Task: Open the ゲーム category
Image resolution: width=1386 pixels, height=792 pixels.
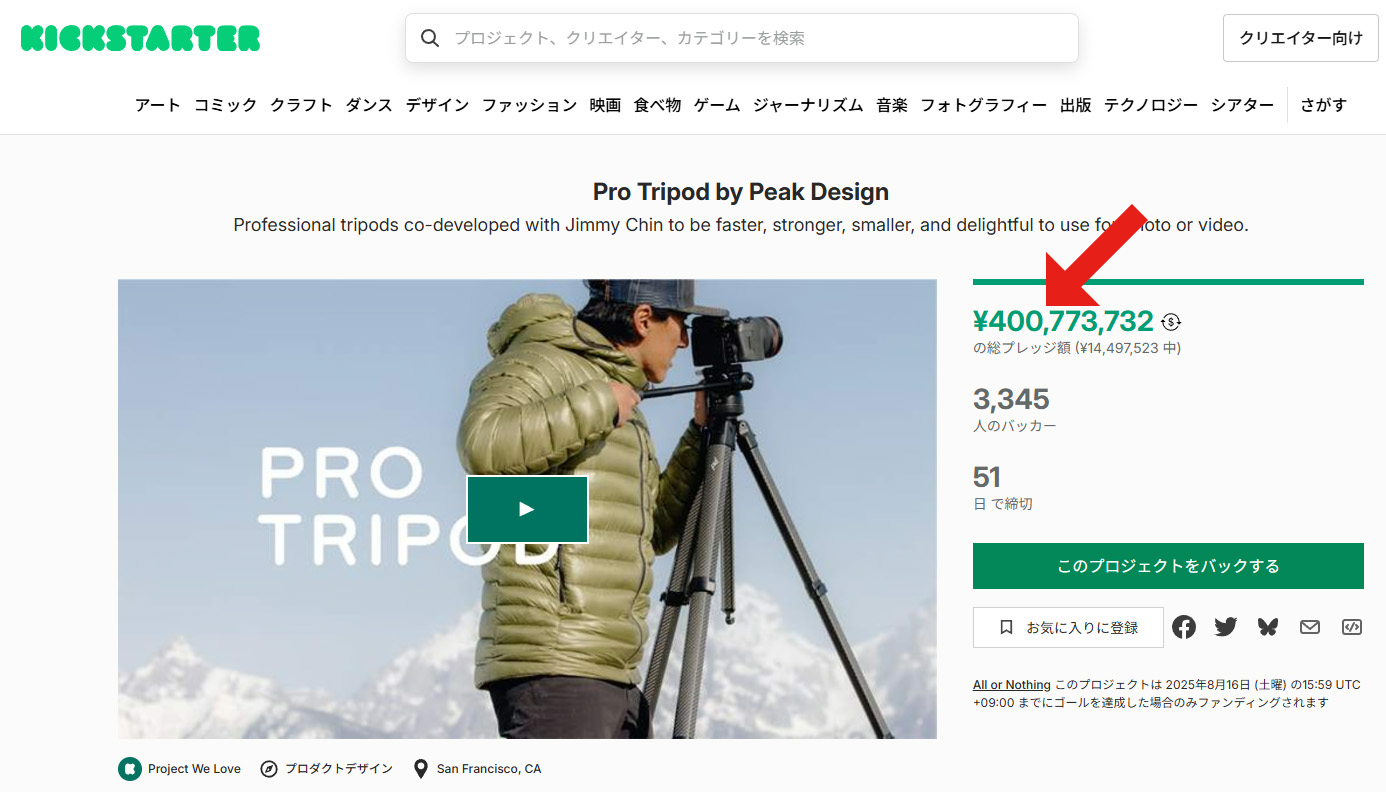Action: tap(717, 105)
